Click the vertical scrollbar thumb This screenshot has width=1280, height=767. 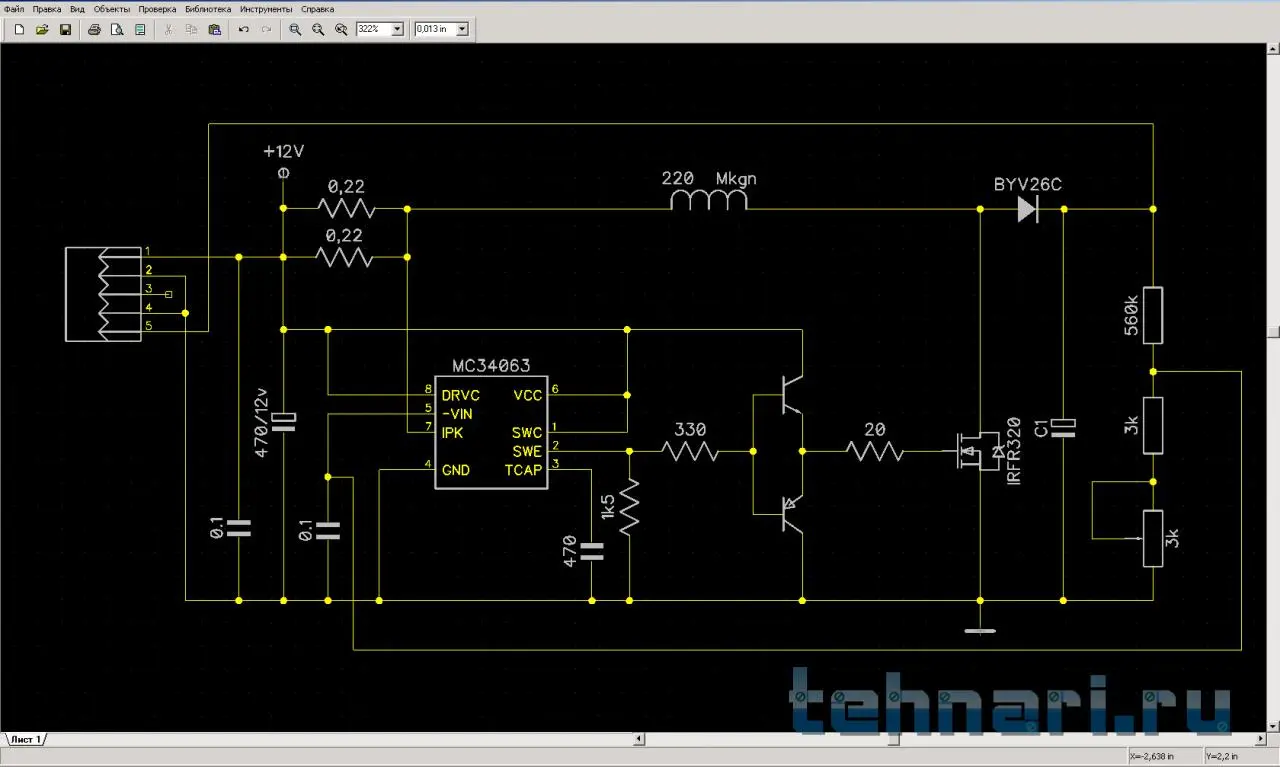(1273, 331)
